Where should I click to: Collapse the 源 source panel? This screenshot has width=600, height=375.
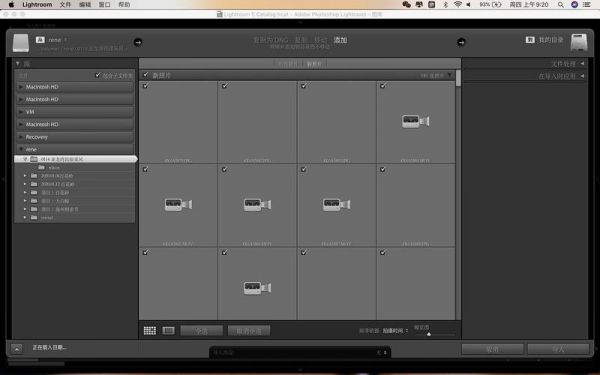point(18,64)
